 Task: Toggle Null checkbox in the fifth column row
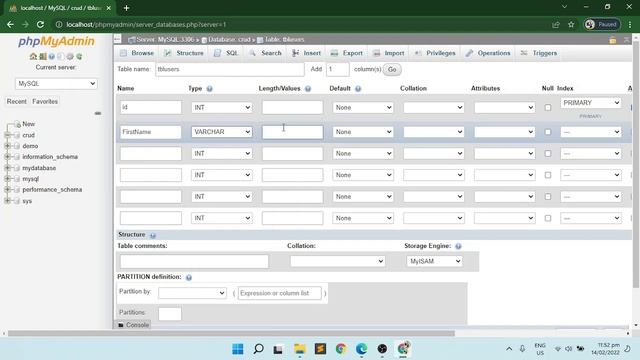(x=548, y=197)
